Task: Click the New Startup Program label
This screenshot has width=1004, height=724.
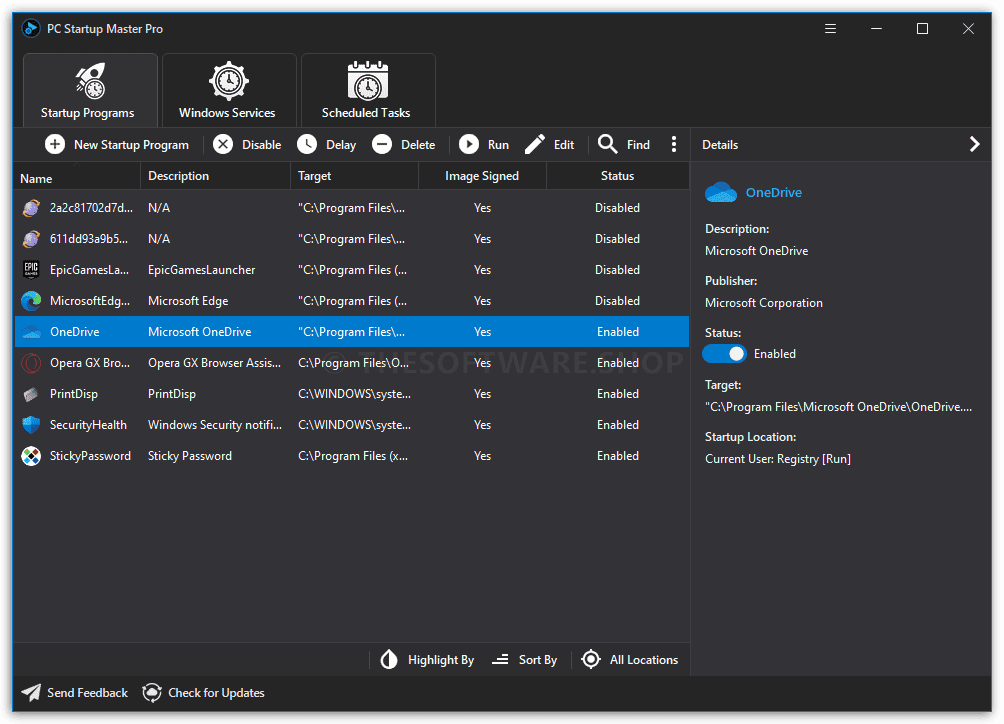Action: pyautogui.click(x=131, y=145)
